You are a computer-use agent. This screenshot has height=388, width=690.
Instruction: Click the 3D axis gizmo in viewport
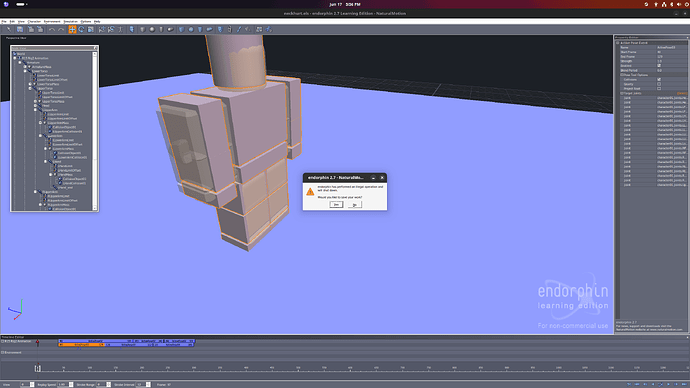click(x=16, y=310)
